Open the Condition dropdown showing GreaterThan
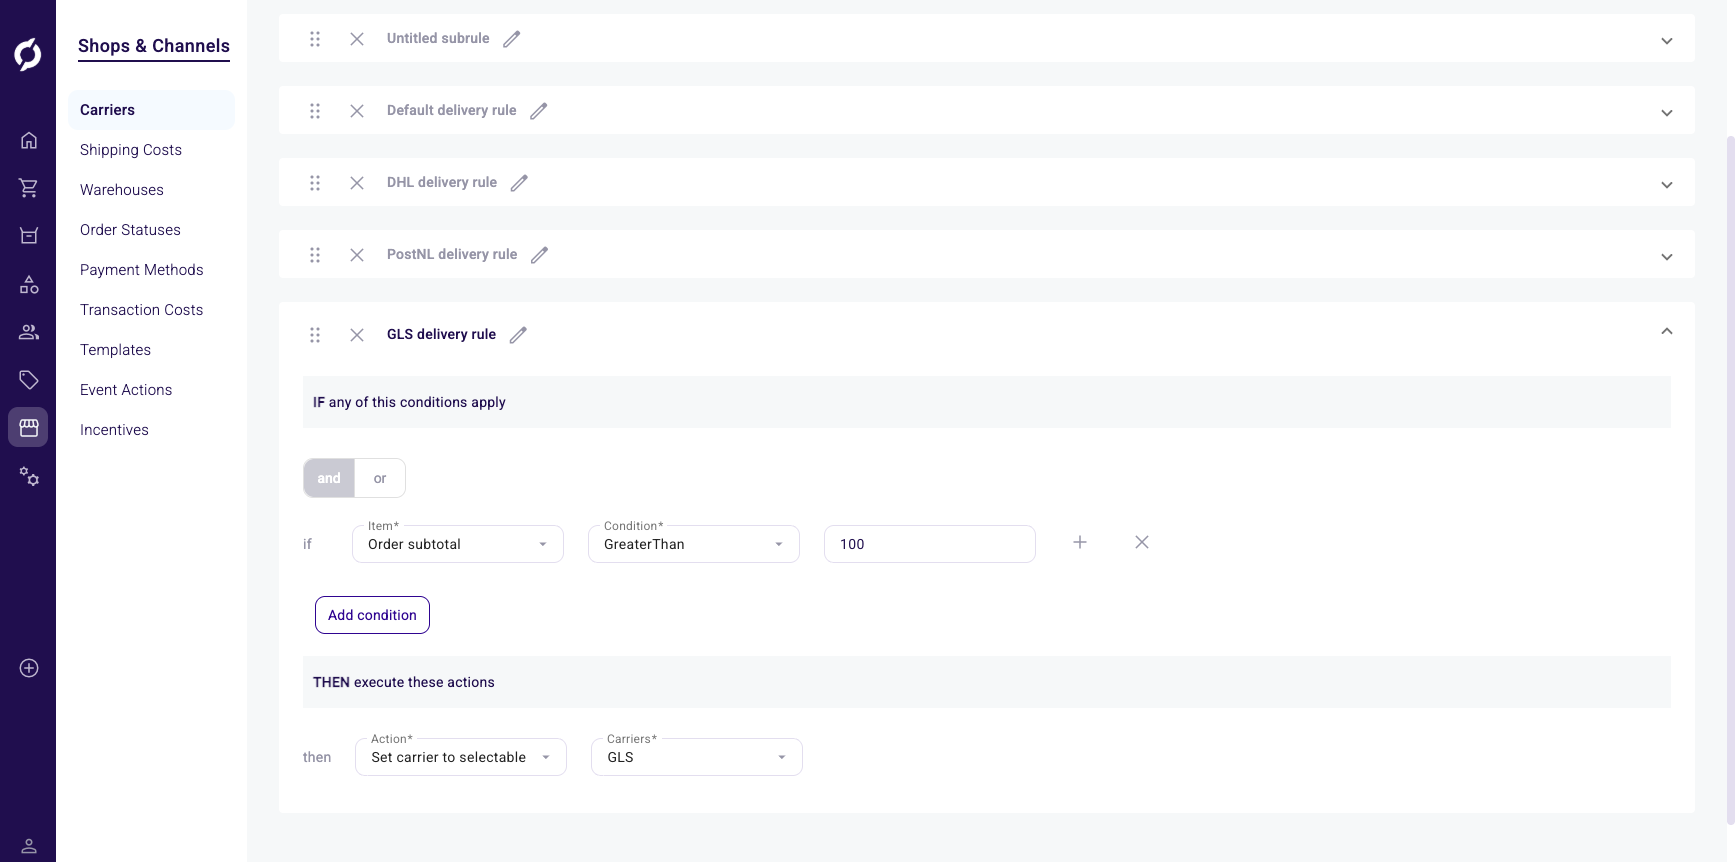The width and height of the screenshot is (1736, 862). pyautogui.click(x=694, y=544)
